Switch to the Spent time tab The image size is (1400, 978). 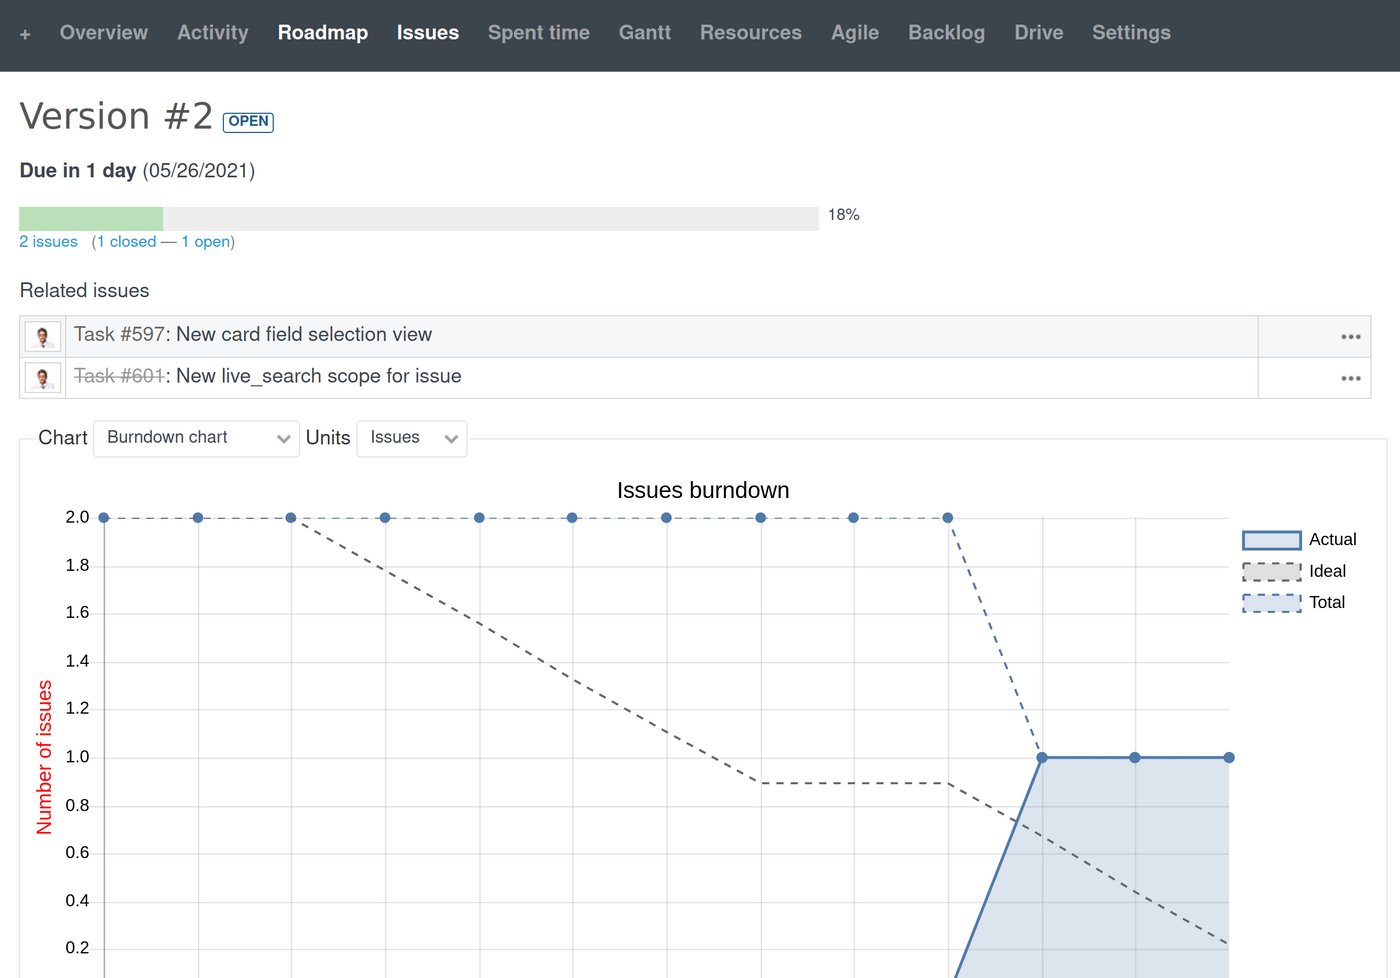click(x=538, y=33)
